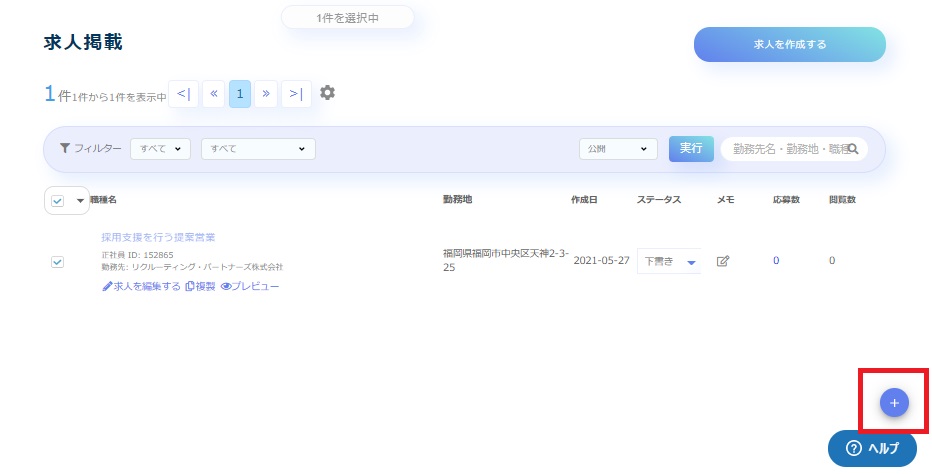Click the job search input field
Viewport: 932px width, 474px height.
785,149
